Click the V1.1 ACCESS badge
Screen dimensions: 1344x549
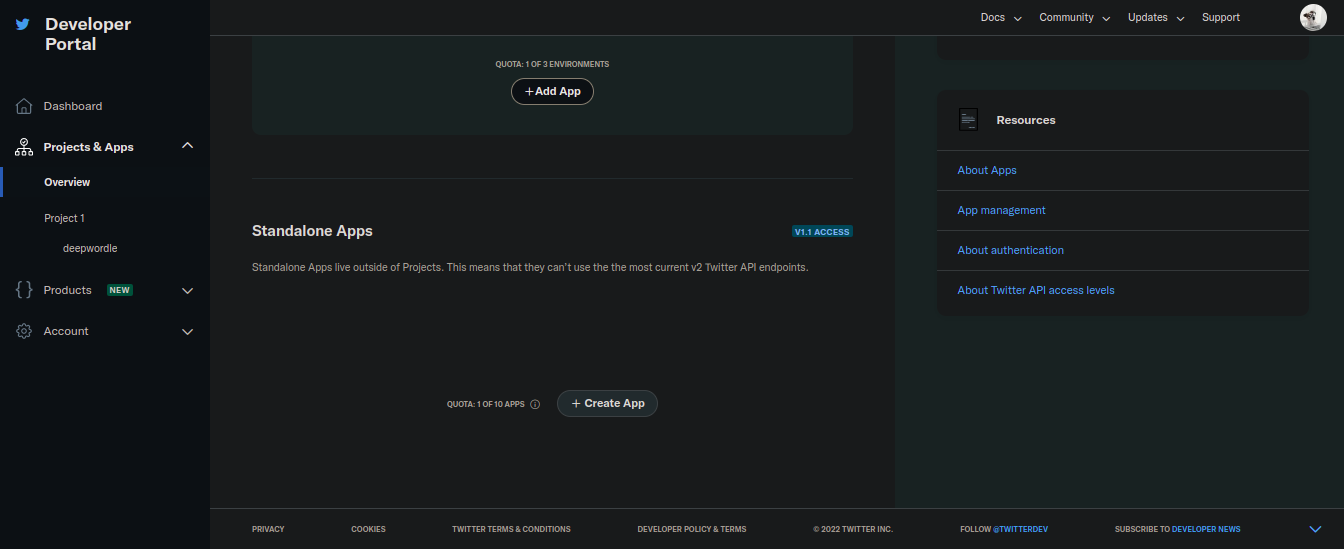[822, 232]
